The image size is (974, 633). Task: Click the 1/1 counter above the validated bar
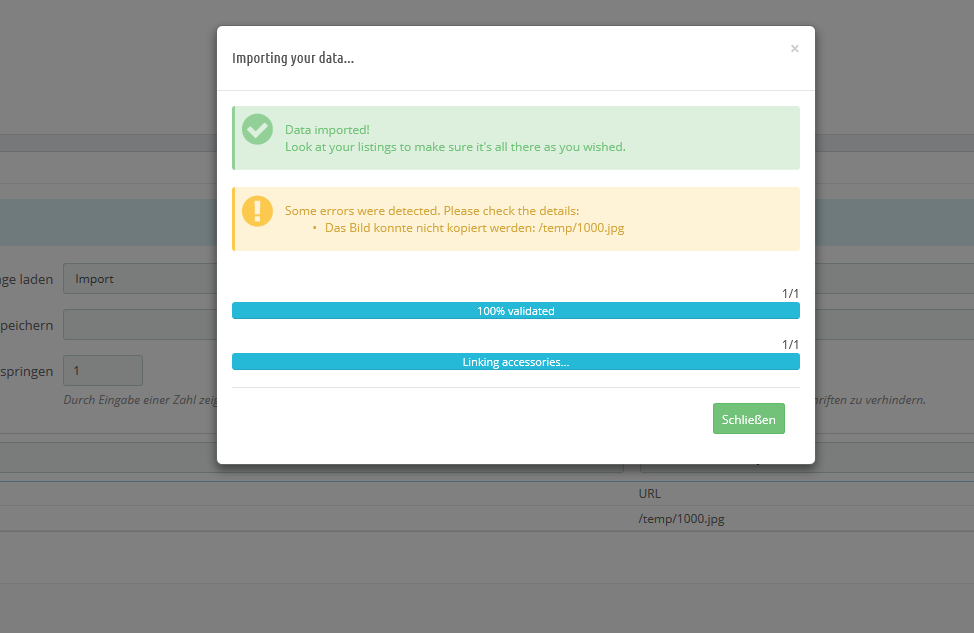(790, 294)
